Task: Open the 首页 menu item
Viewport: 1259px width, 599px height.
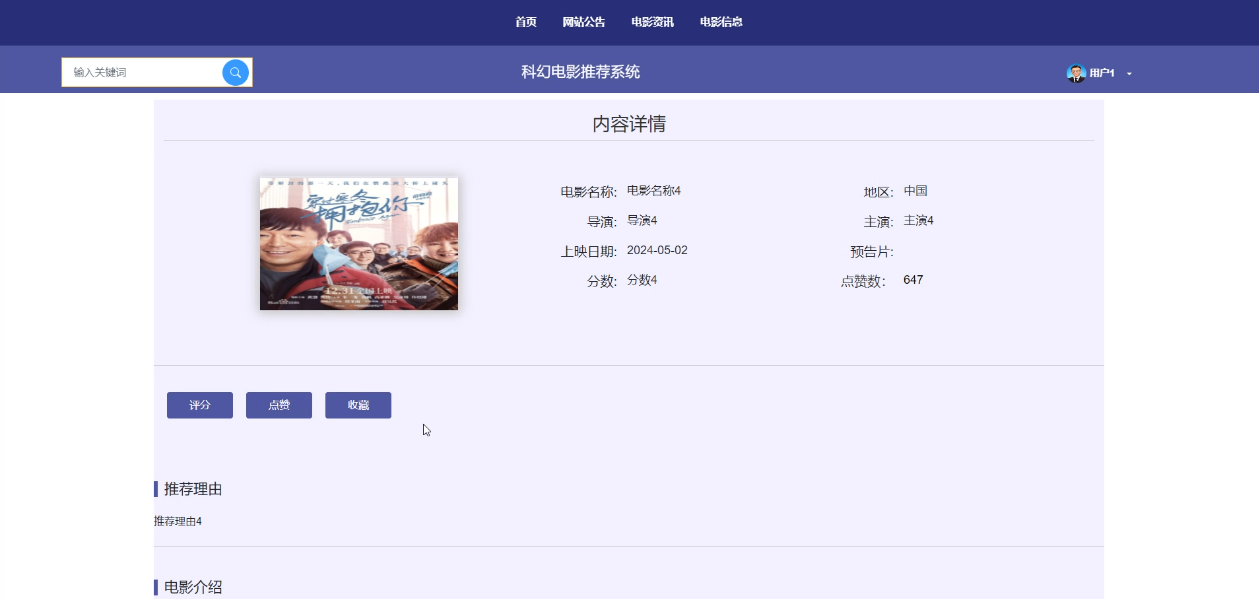Action: pyautogui.click(x=526, y=22)
